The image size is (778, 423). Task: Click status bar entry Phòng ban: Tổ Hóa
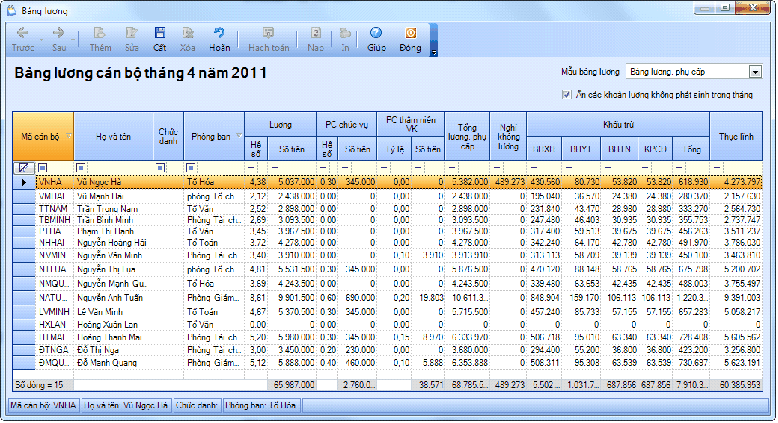coord(260,406)
